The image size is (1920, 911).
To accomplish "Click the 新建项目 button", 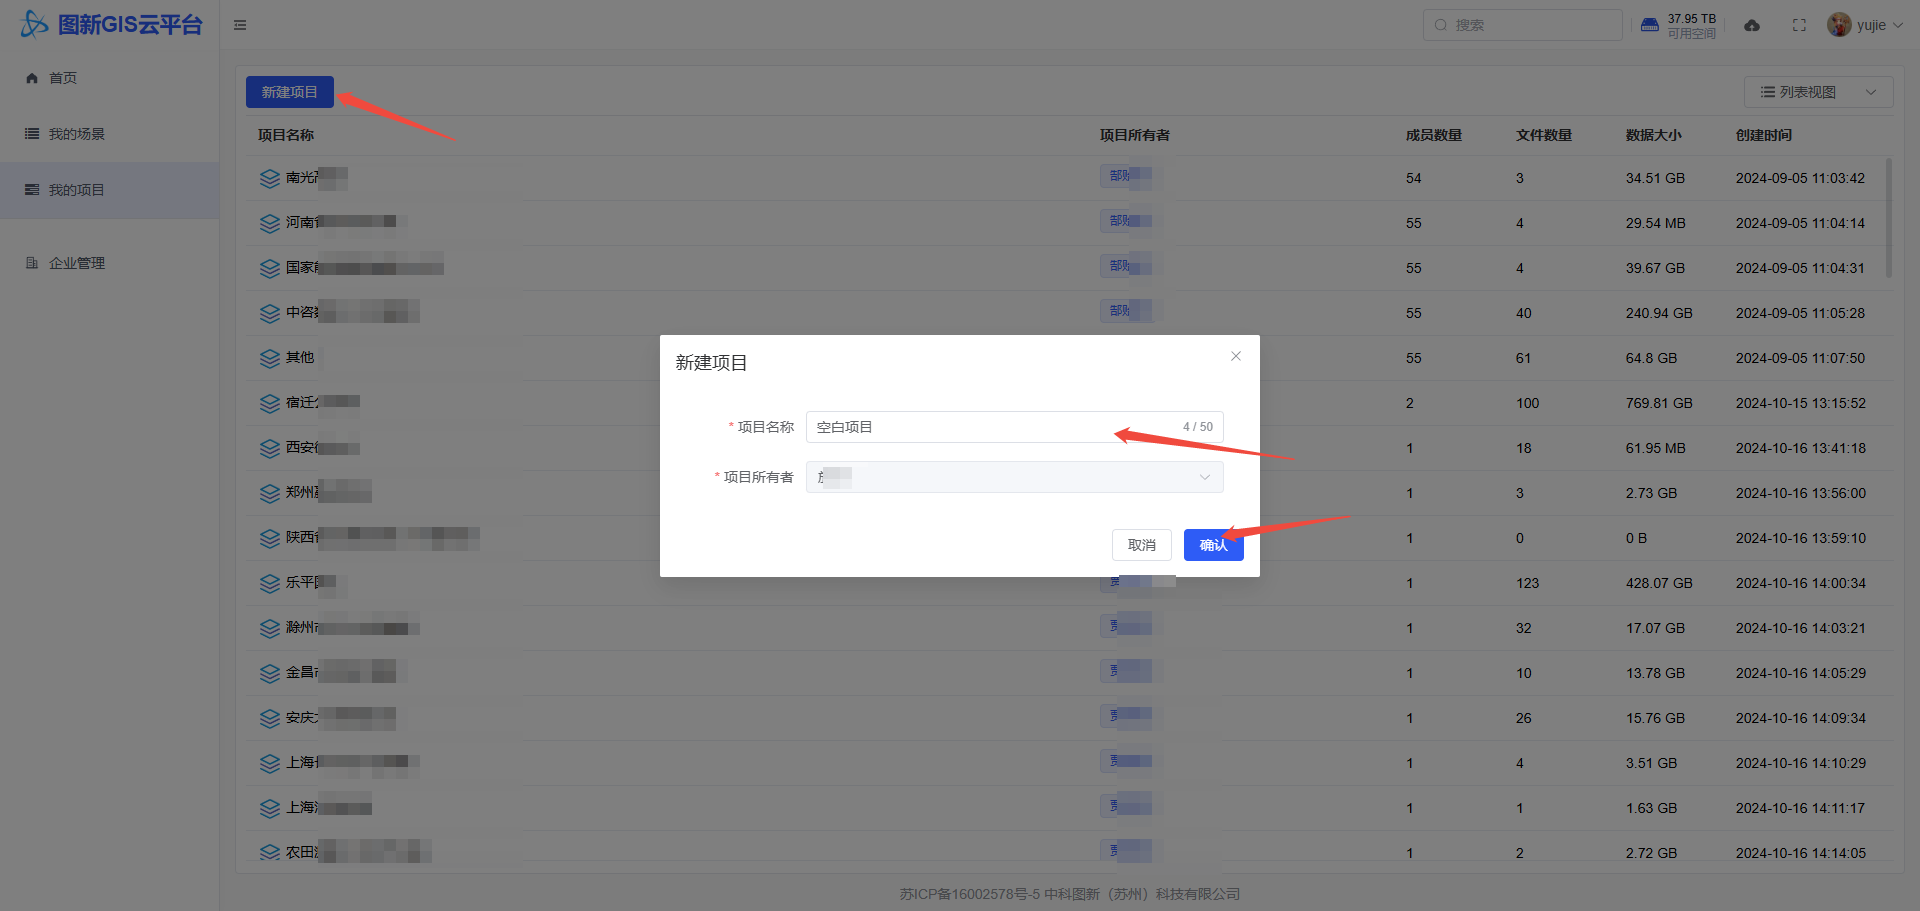I will (x=290, y=92).
